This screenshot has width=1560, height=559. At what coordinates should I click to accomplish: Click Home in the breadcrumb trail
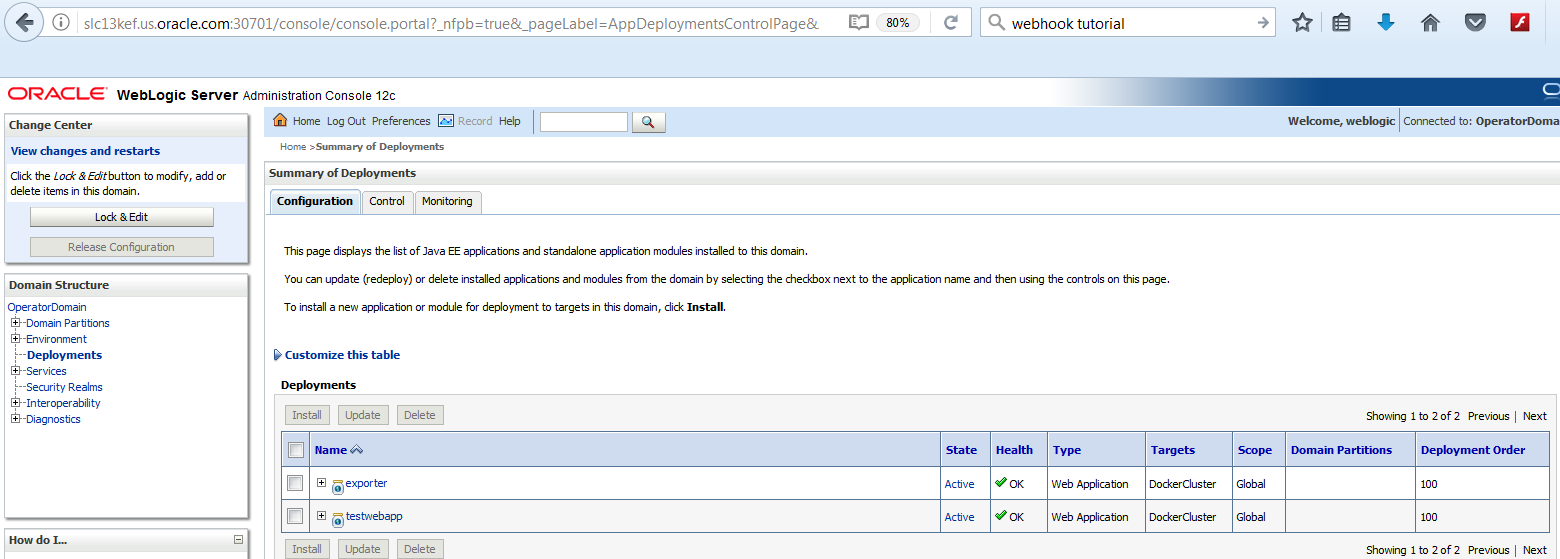click(293, 146)
